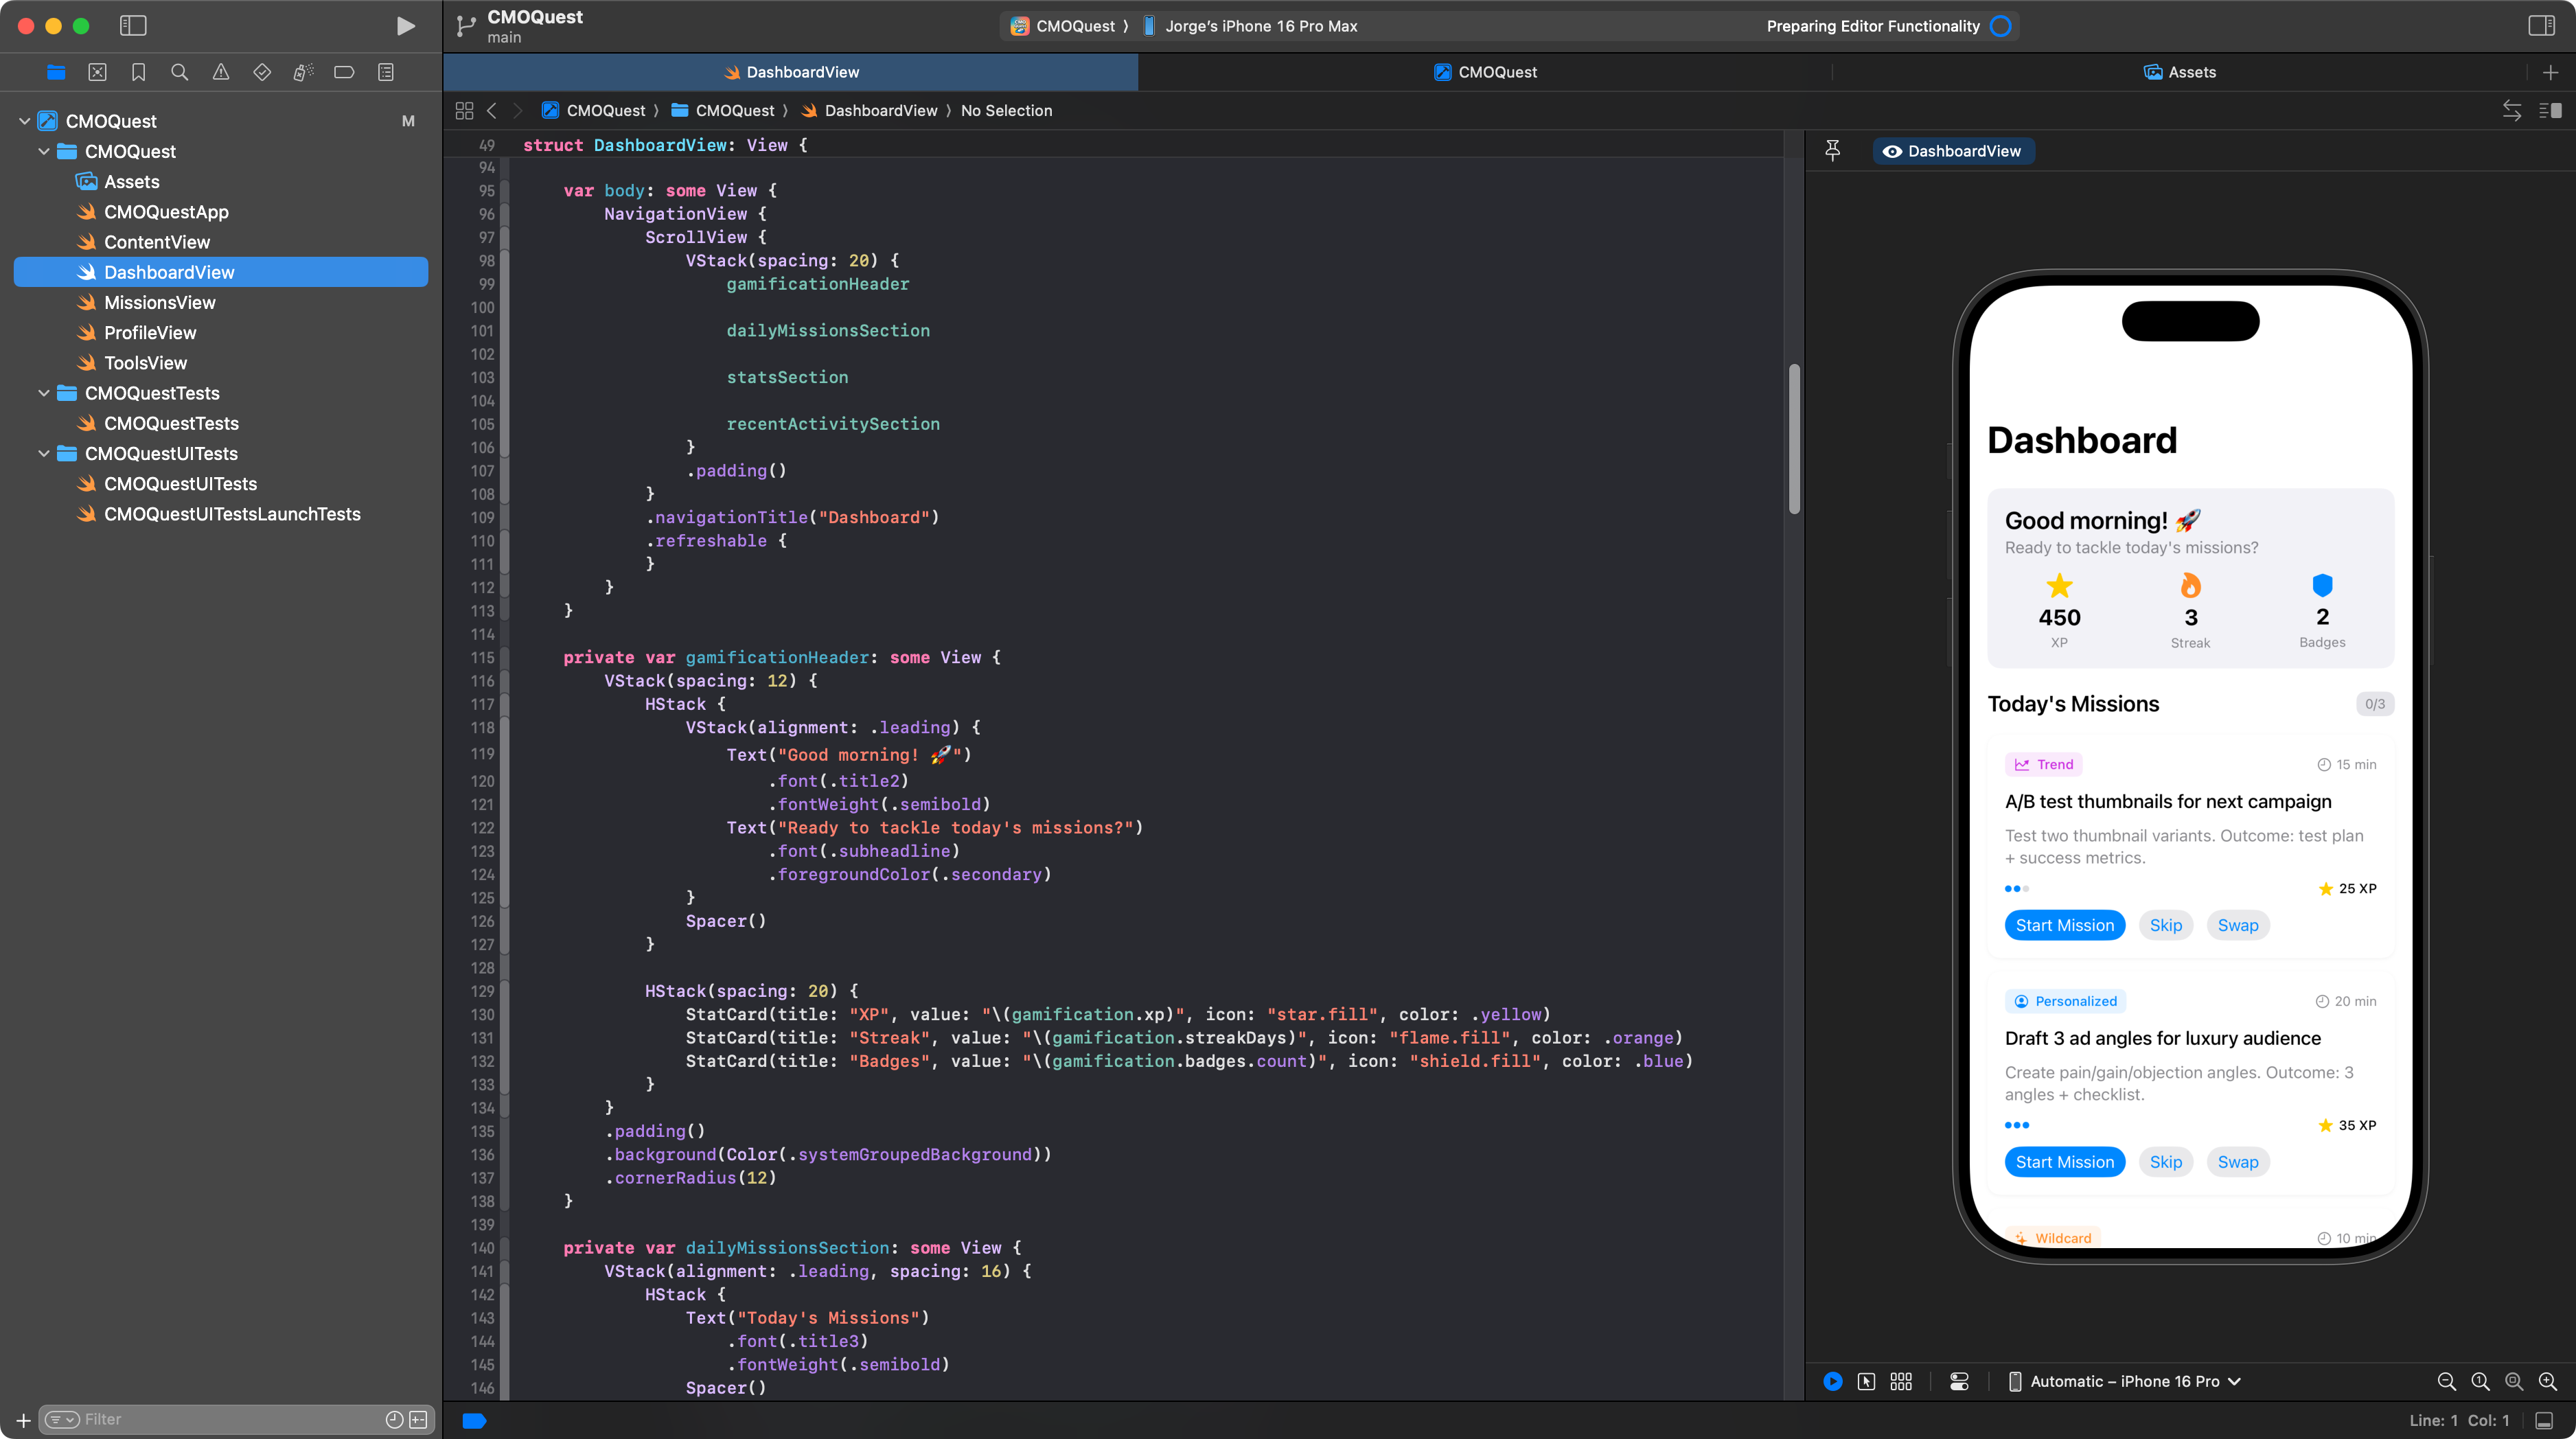Collapse the CMOQuestUITests folder

coord(44,453)
